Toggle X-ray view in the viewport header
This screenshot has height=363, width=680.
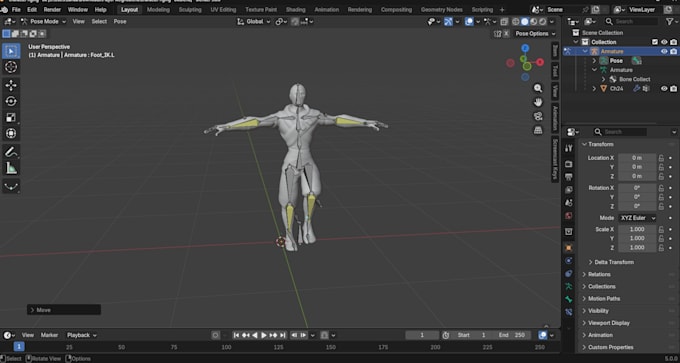[503, 22]
